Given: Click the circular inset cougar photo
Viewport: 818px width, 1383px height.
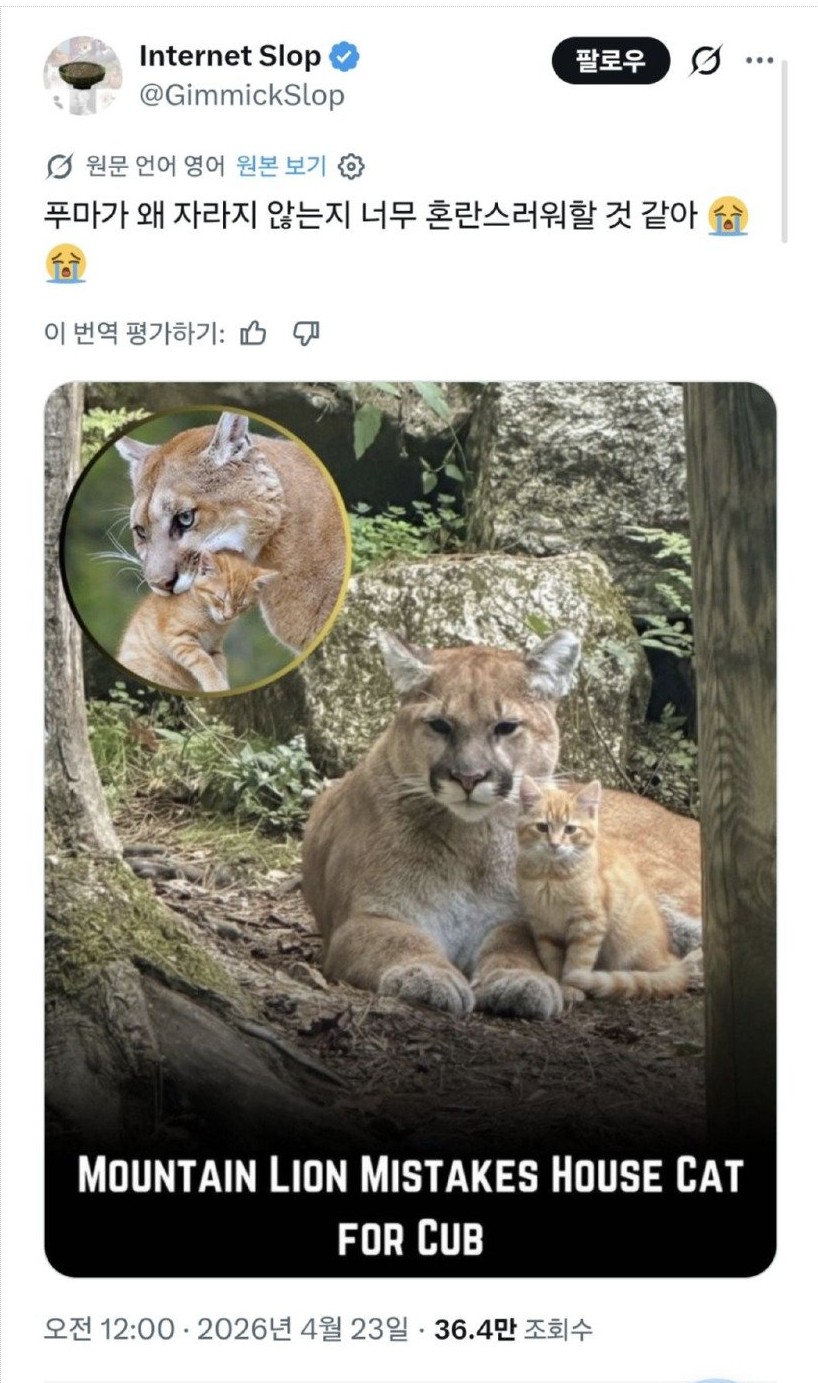Looking at the screenshot, I should pyautogui.click(x=207, y=550).
